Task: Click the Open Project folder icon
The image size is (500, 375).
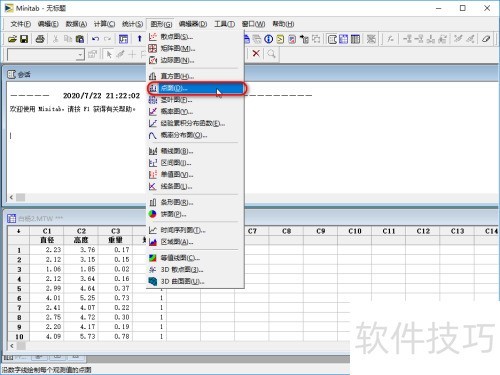Action: coord(12,39)
